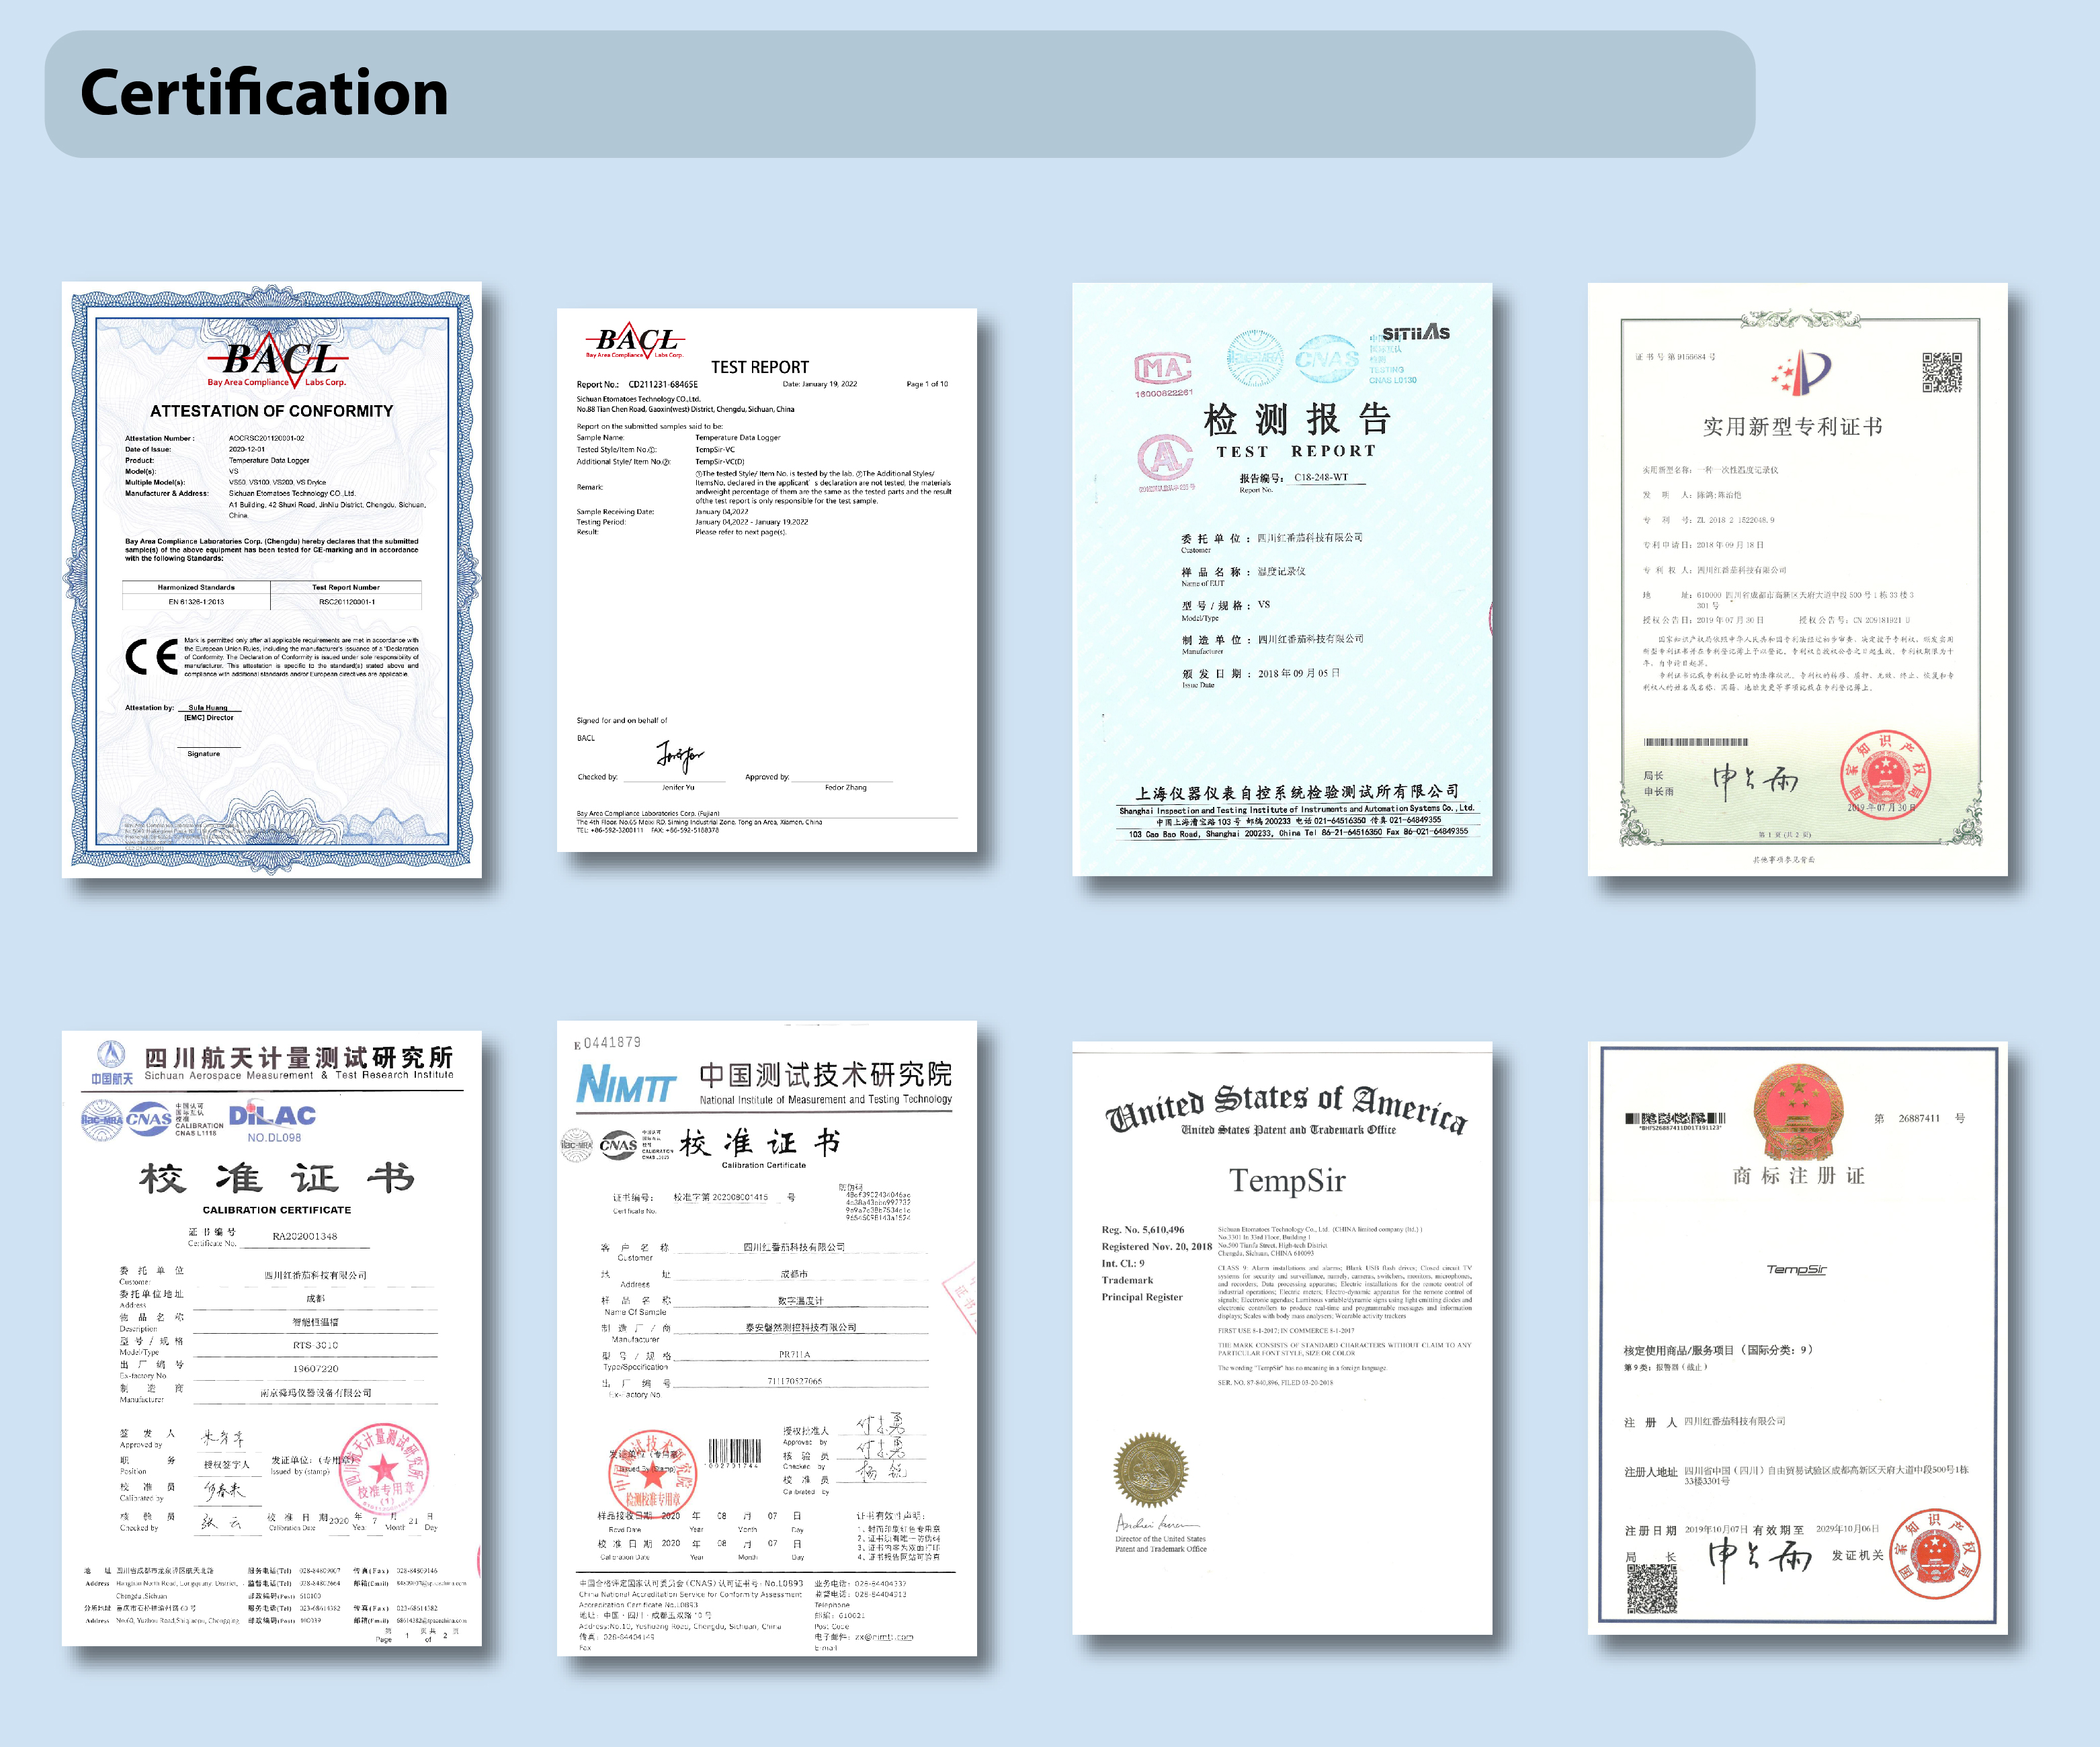
Task: Click the 'Registered Nov. 20, 2018' text
Action: click(1157, 1247)
